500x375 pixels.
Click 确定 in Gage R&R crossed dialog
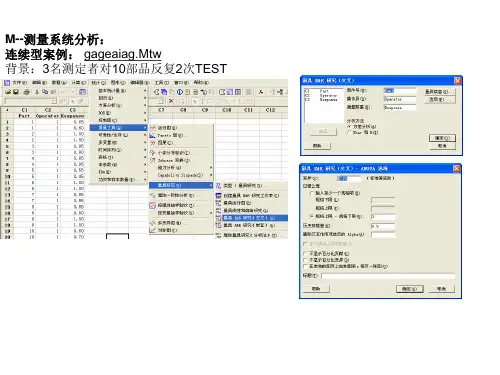[442, 138]
